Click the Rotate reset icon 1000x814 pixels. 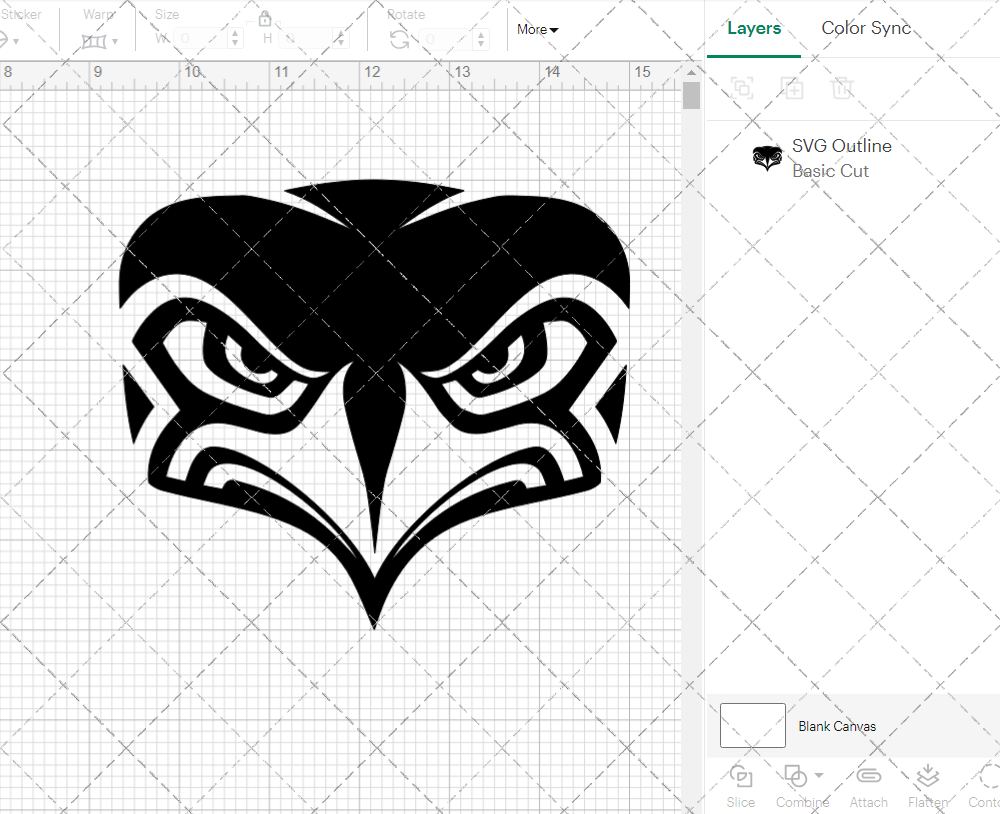point(397,40)
